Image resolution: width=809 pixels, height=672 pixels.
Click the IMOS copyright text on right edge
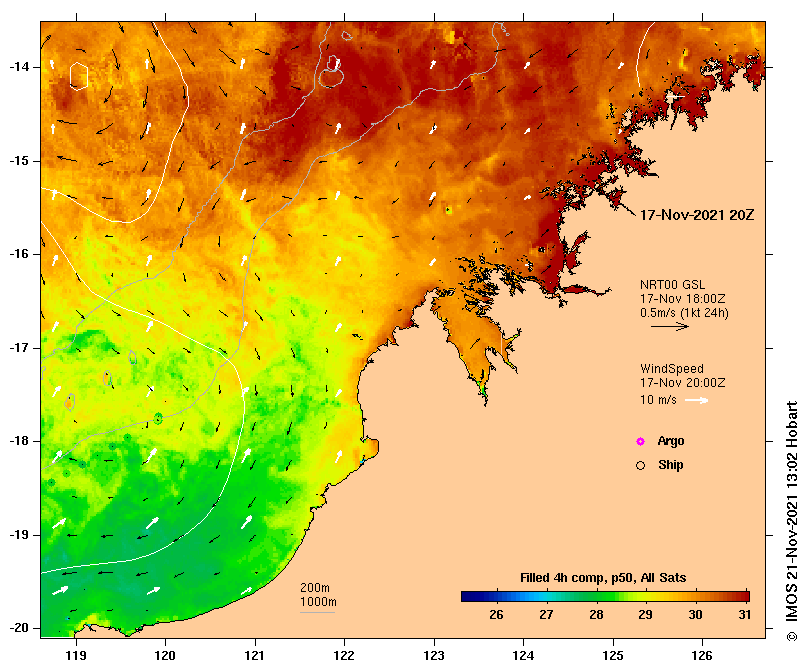point(792,521)
